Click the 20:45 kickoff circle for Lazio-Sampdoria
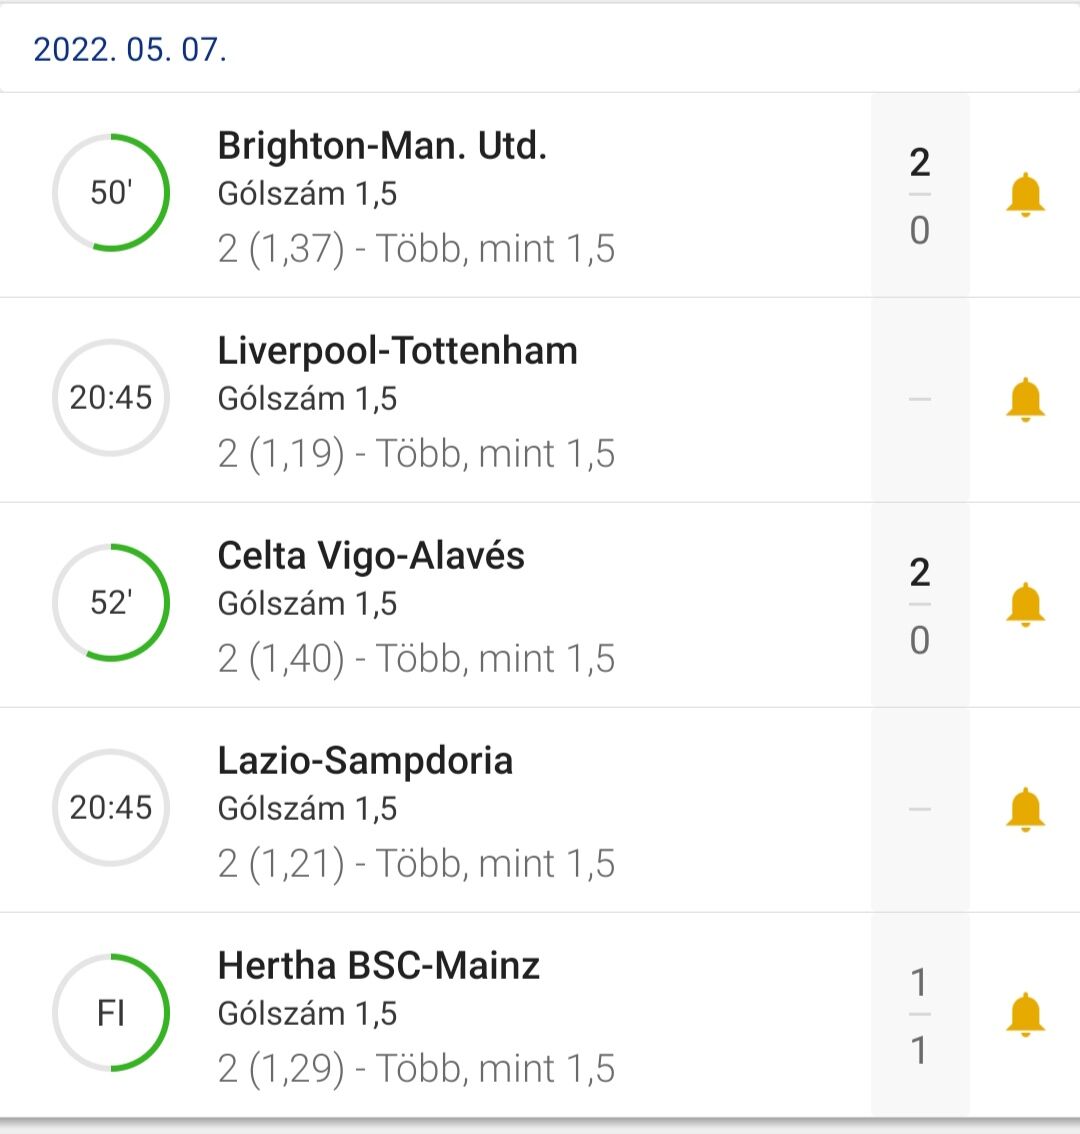 [111, 807]
